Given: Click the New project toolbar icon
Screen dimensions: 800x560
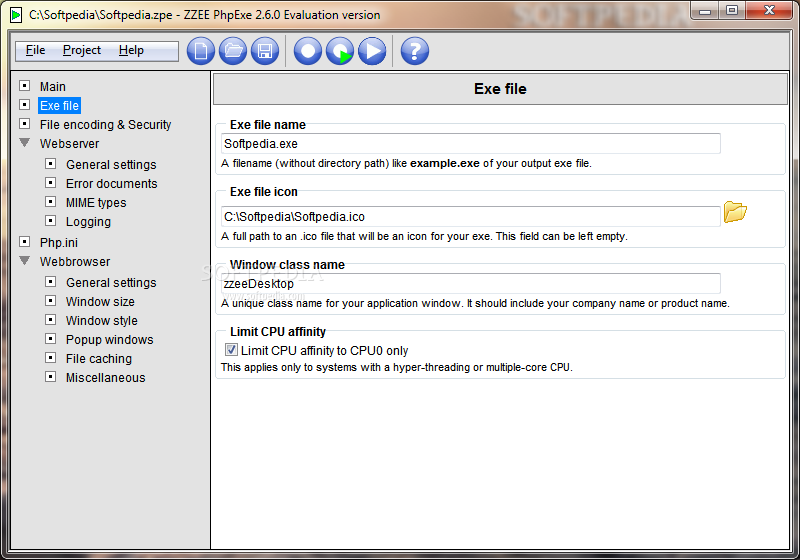Looking at the screenshot, I should (x=201, y=51).
